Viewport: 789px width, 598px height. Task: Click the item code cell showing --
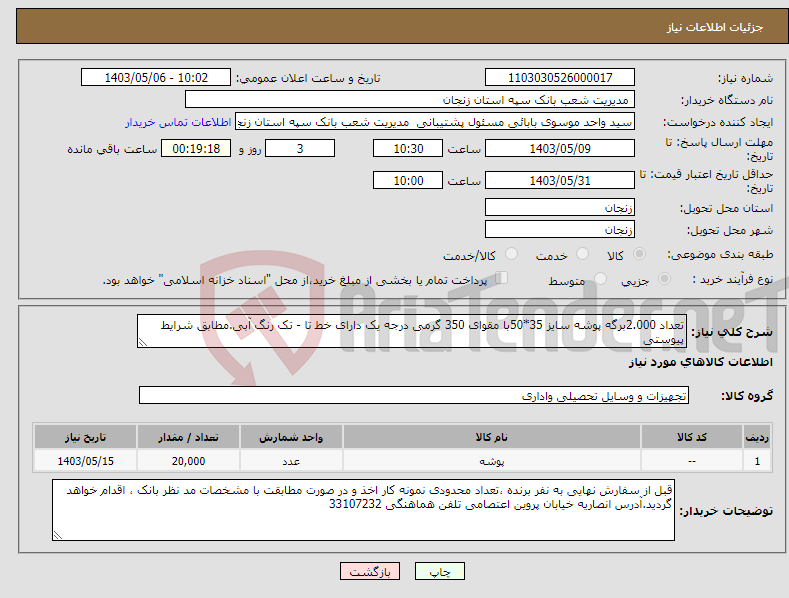click(692, 461)
